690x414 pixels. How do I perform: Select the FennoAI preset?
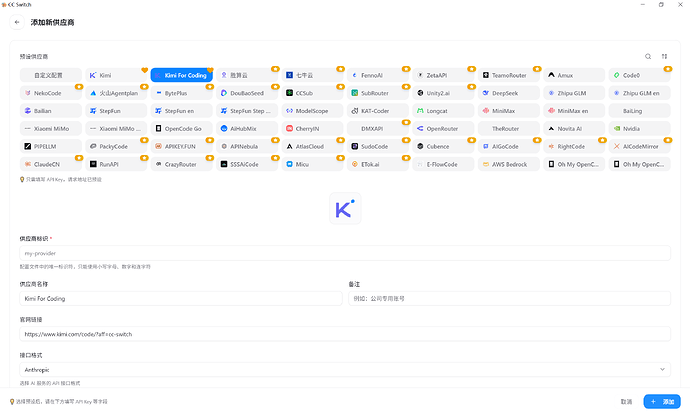378,75
